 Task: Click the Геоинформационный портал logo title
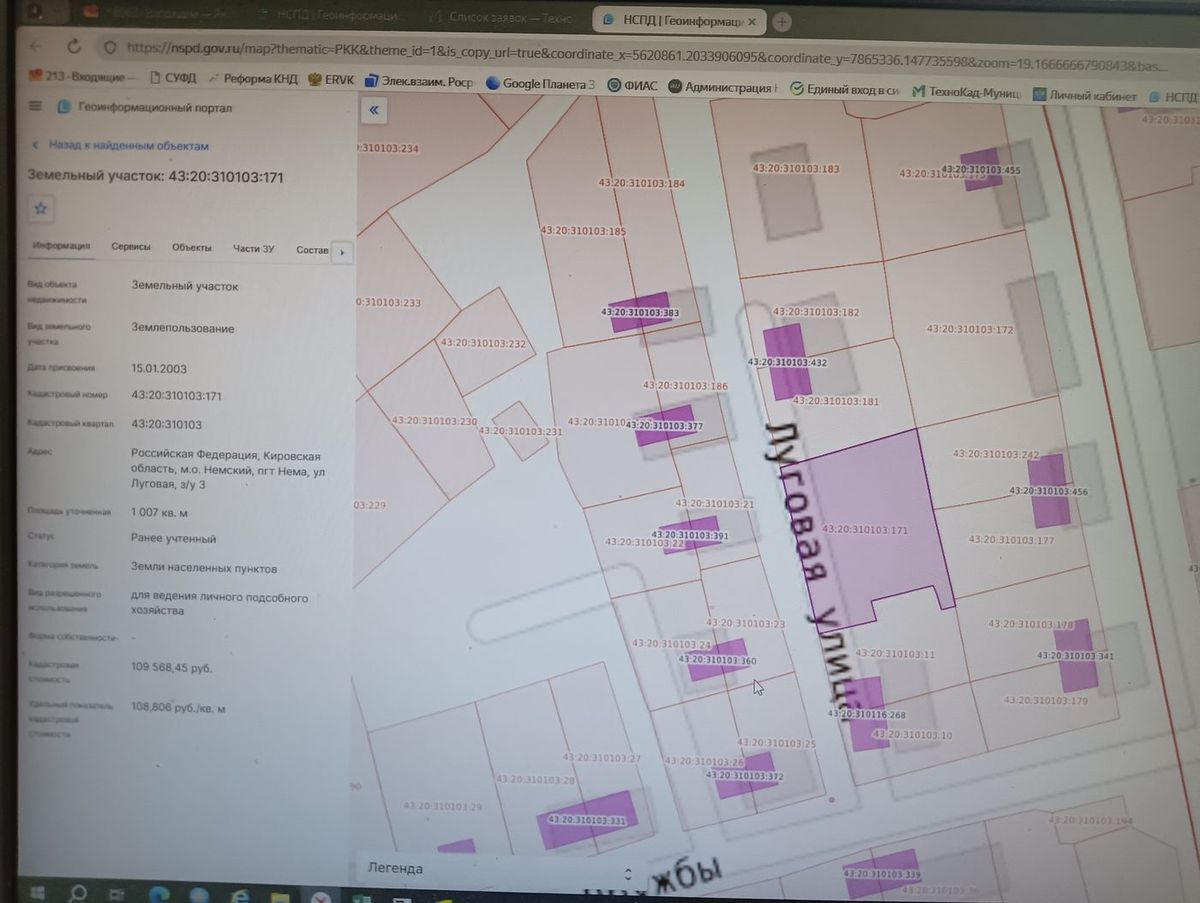(x=143, y=108)
